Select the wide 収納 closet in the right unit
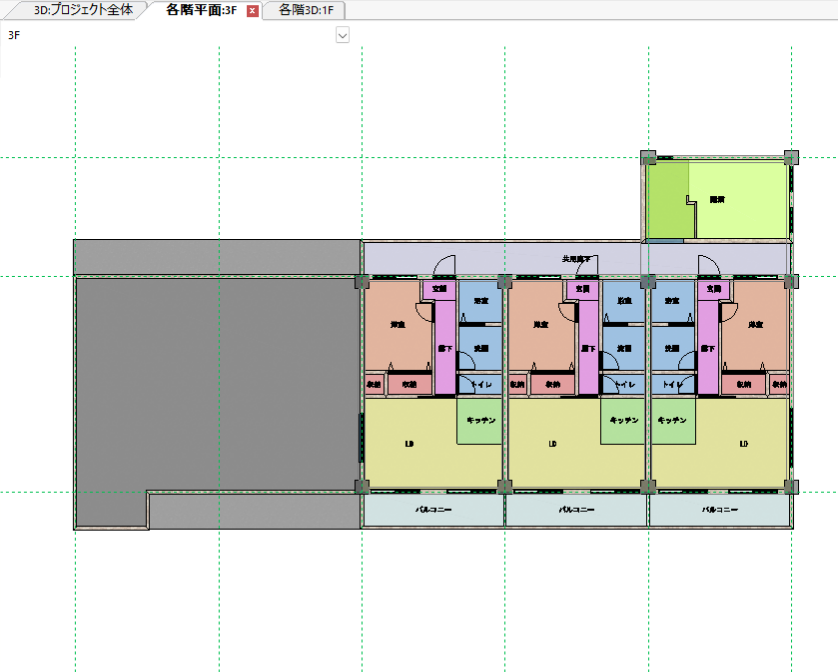 click(743, 384)
